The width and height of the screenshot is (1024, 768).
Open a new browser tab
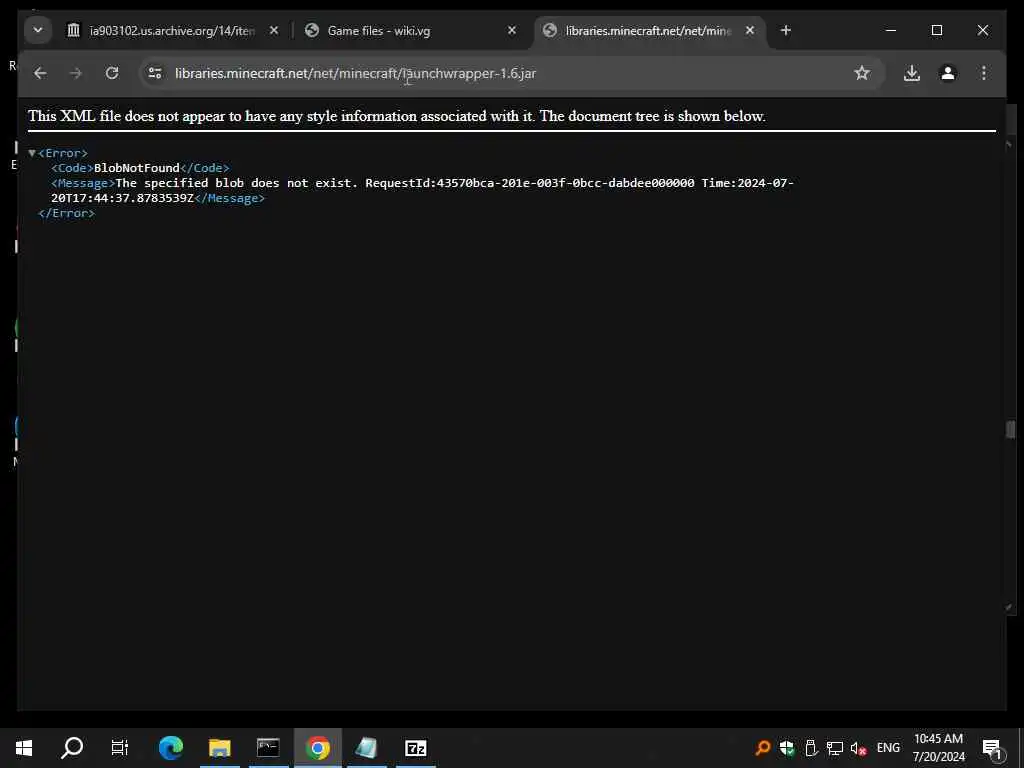pyautogui.click(x=786, y=31)
